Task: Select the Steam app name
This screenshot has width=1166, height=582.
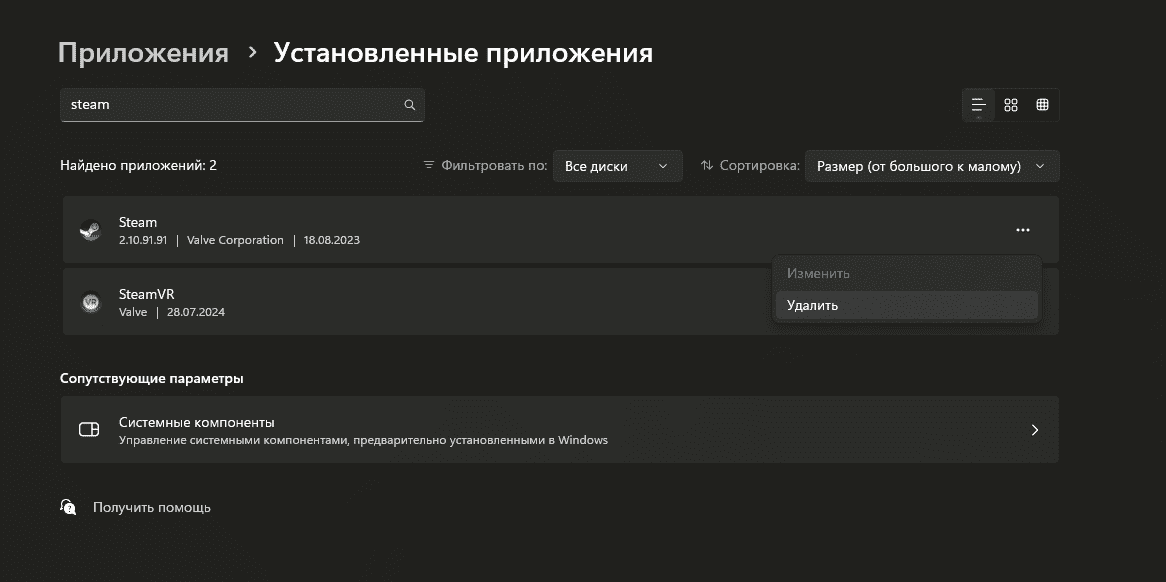Action: click(x=138, y=222)
